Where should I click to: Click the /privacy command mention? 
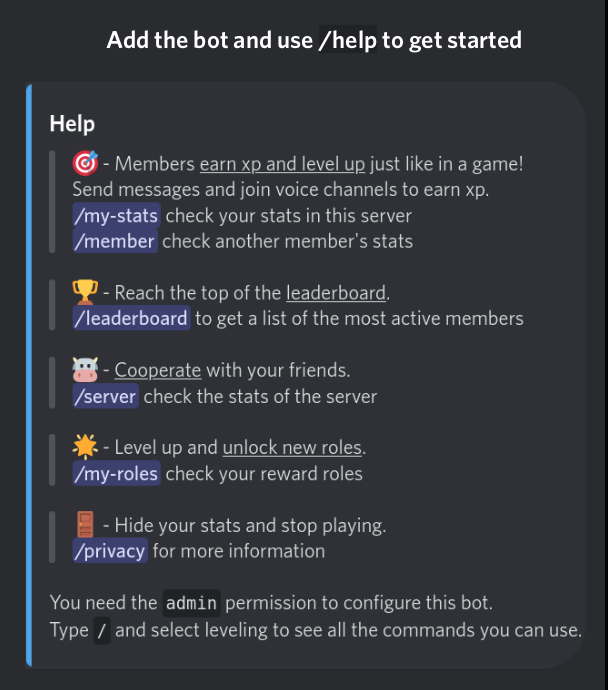[110, 550]
